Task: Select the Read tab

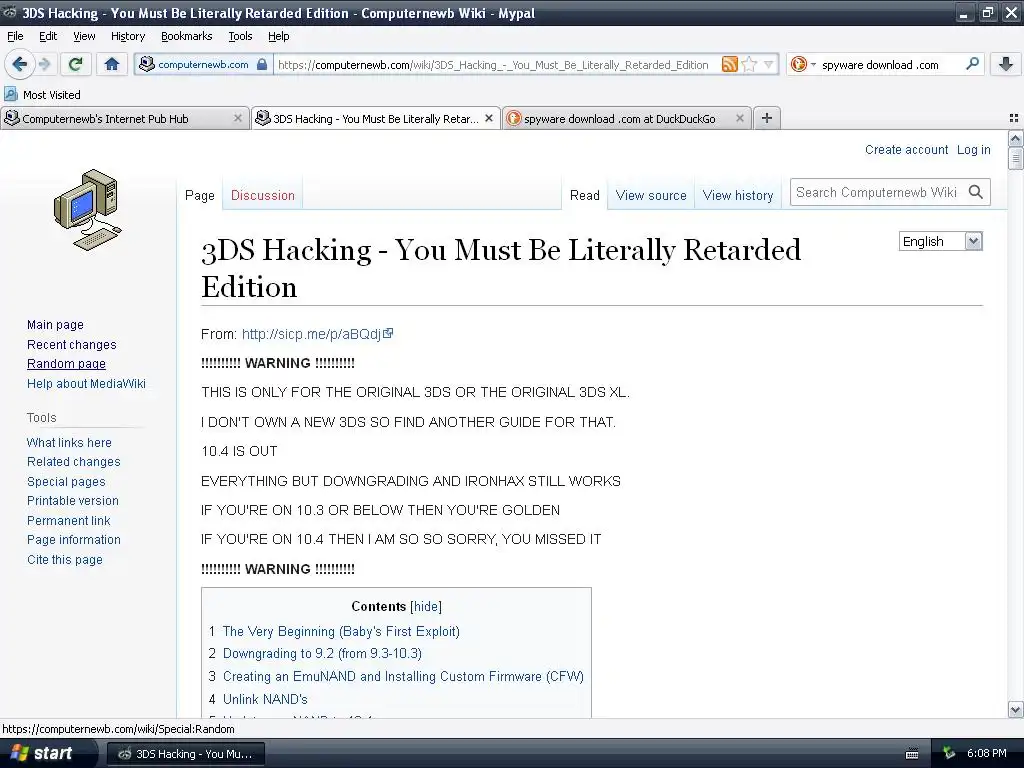Action: tap(584, 195)
